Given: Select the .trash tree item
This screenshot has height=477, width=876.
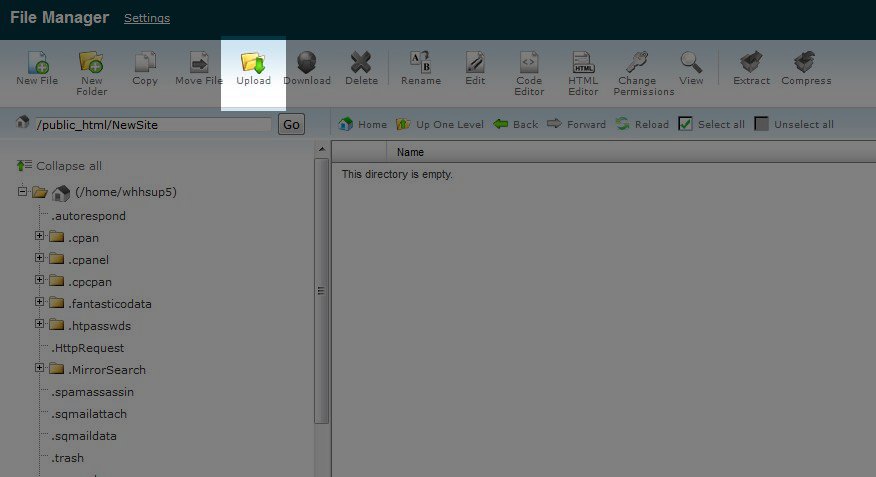Looking at the screenshot, I should tap(68, 458).
